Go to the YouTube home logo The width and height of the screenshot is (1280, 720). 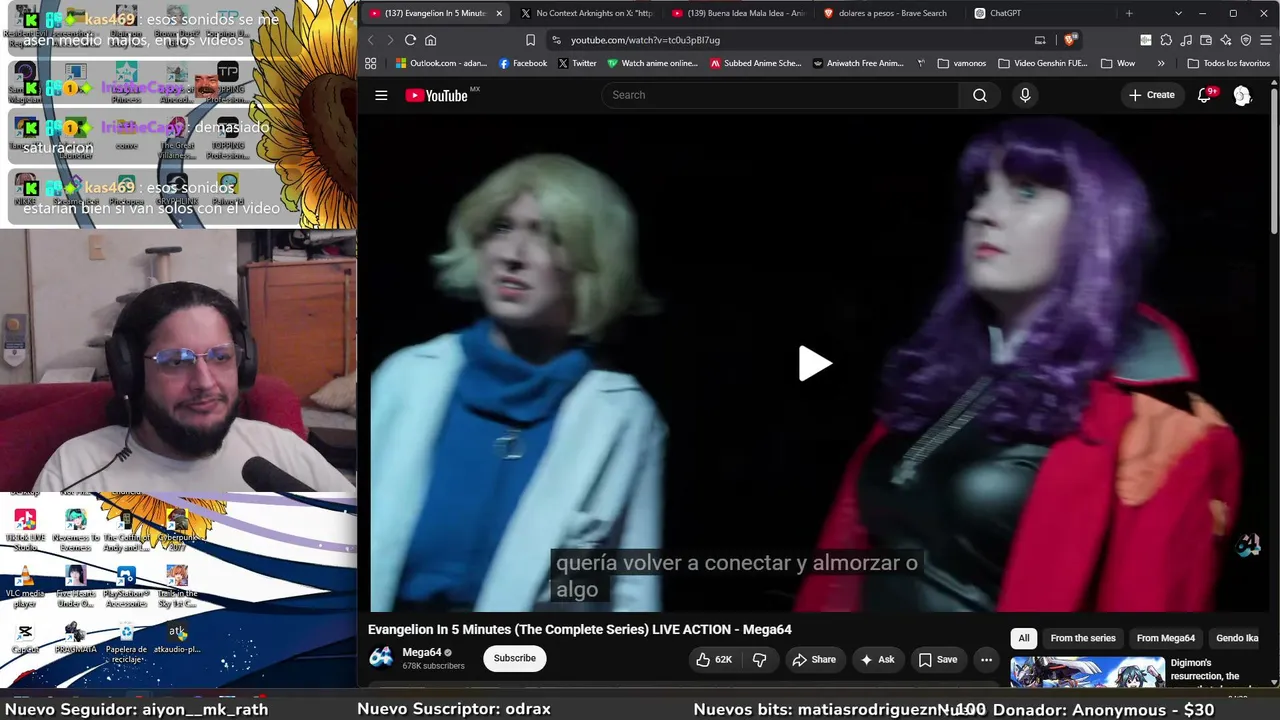pos(437,95)
